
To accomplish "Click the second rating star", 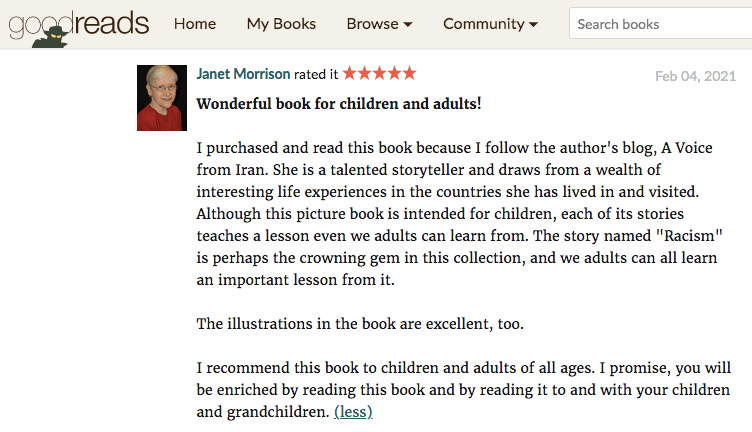I will (365, 73).
